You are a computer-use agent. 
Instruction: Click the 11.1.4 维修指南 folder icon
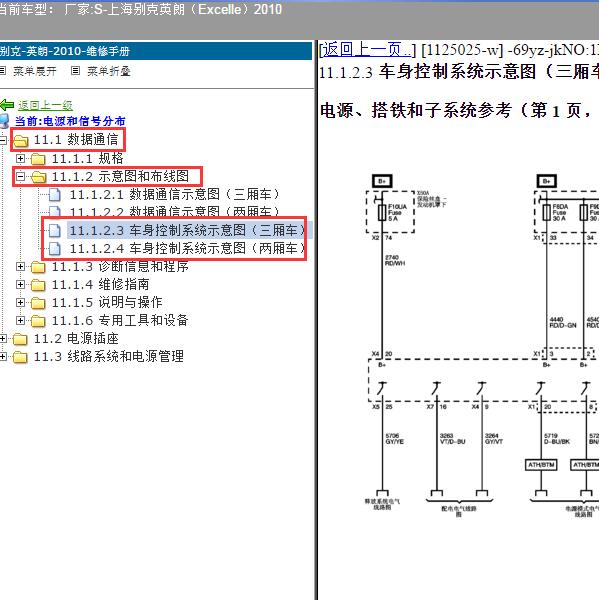tap(38, 285)
